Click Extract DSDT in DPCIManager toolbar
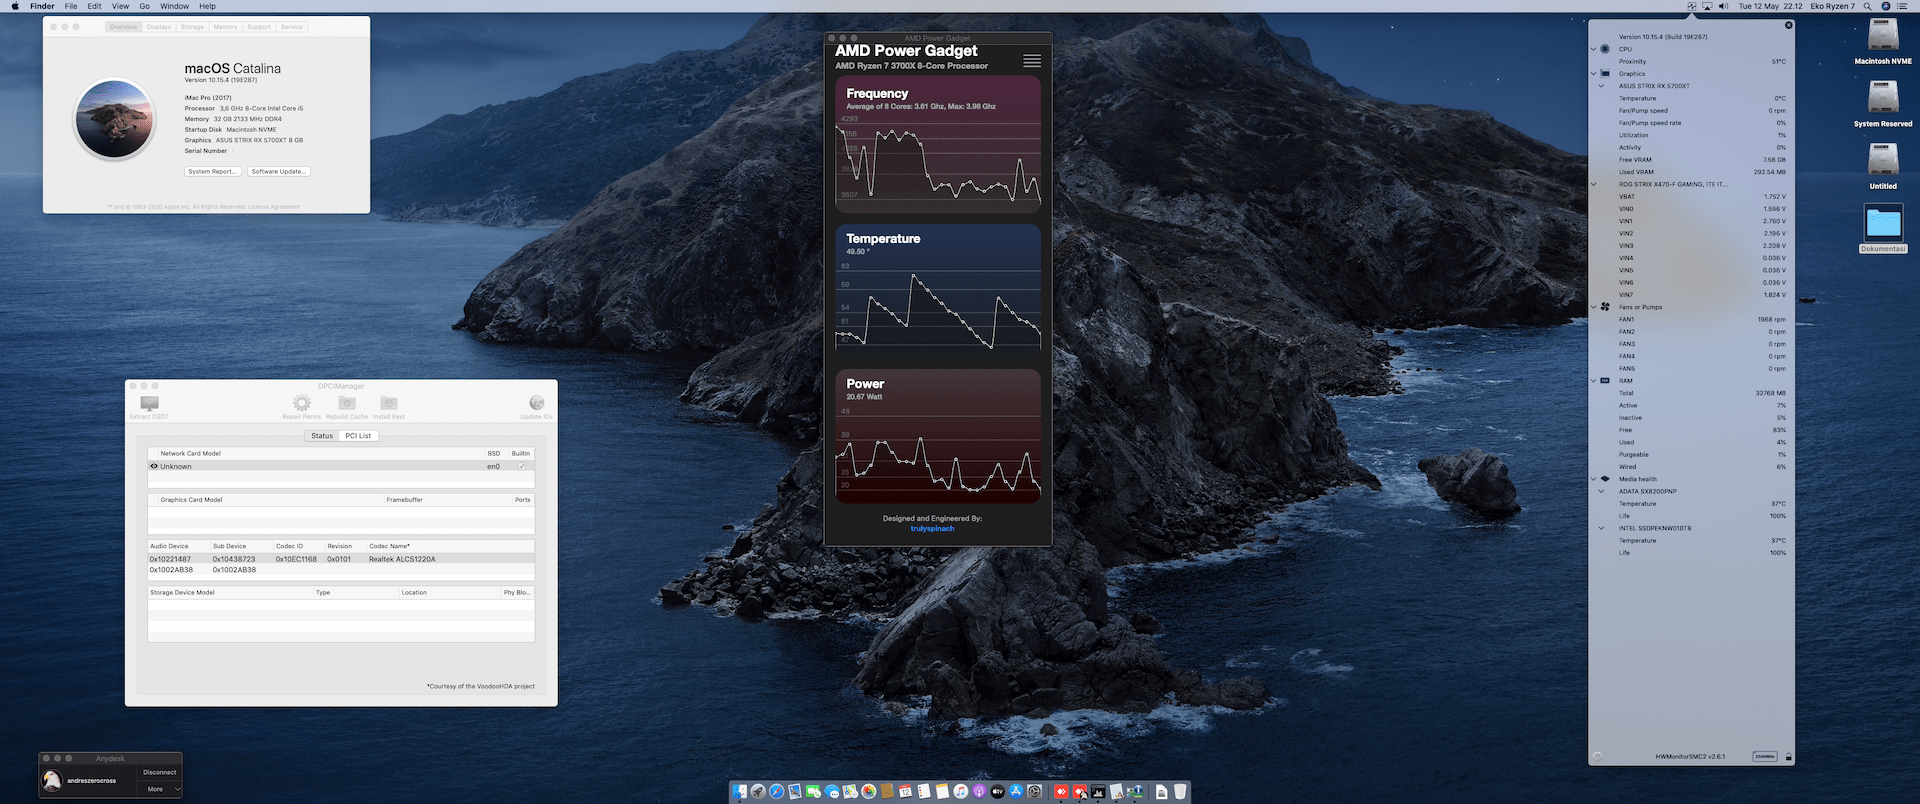Screen dimensions: 1920x804 click(x=149, y=406)
